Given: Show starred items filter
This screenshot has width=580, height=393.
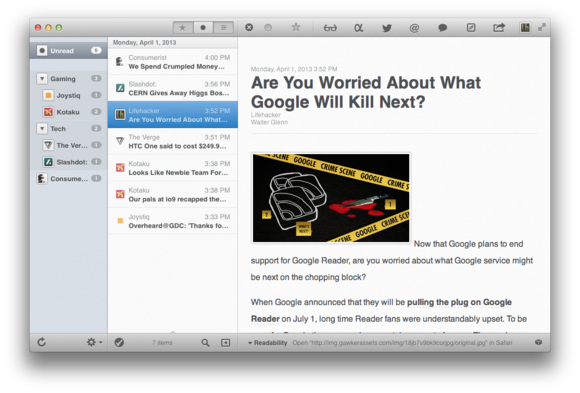Looking at the screenshot, I should point(183,27).
